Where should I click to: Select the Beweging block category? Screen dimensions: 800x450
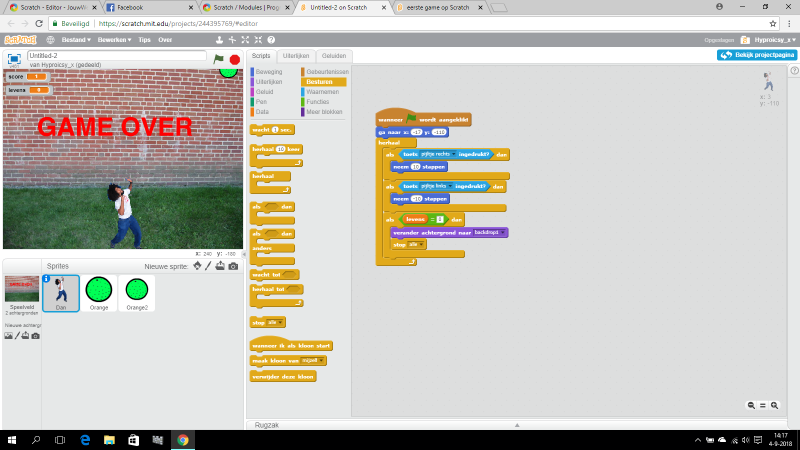(x=268, y=72)
